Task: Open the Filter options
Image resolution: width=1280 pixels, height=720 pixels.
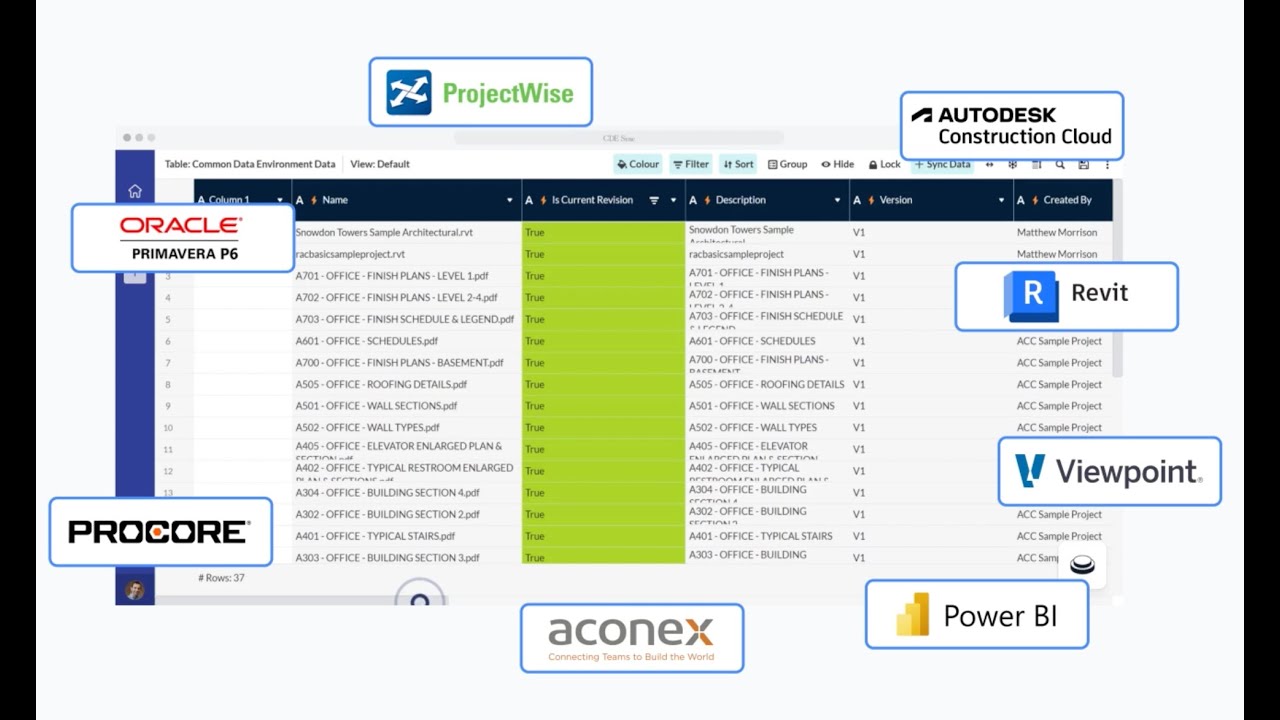Action: pyautogui.click(x=691, y=164)
